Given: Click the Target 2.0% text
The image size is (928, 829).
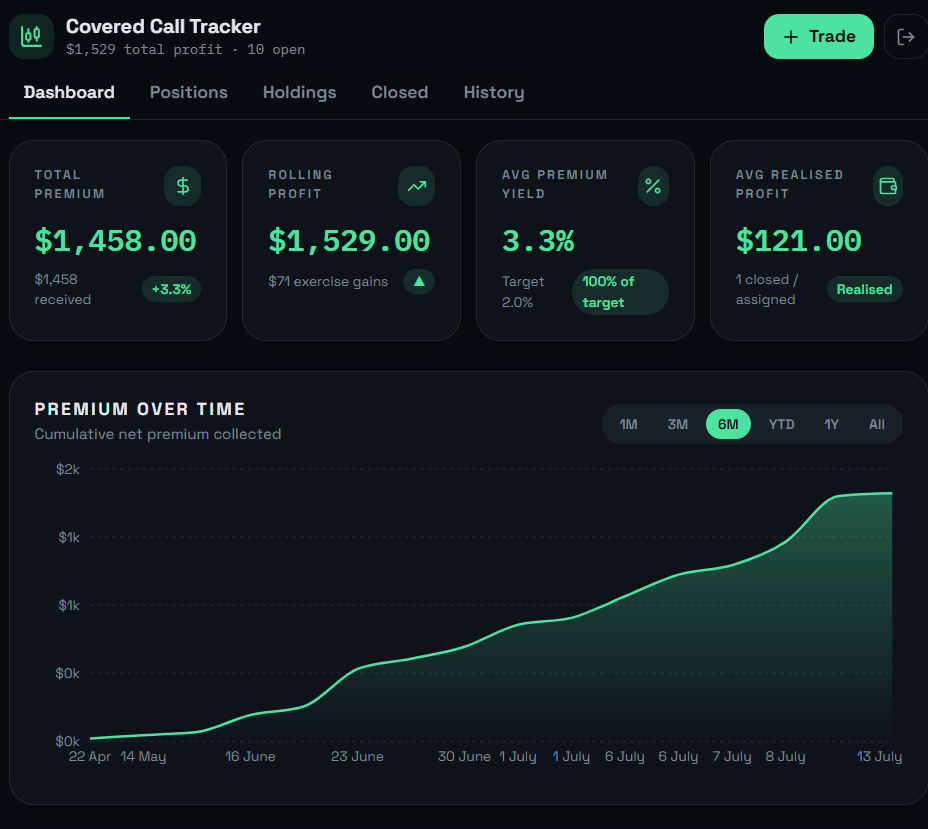Looking at the screenshot, I should [523, 292].
